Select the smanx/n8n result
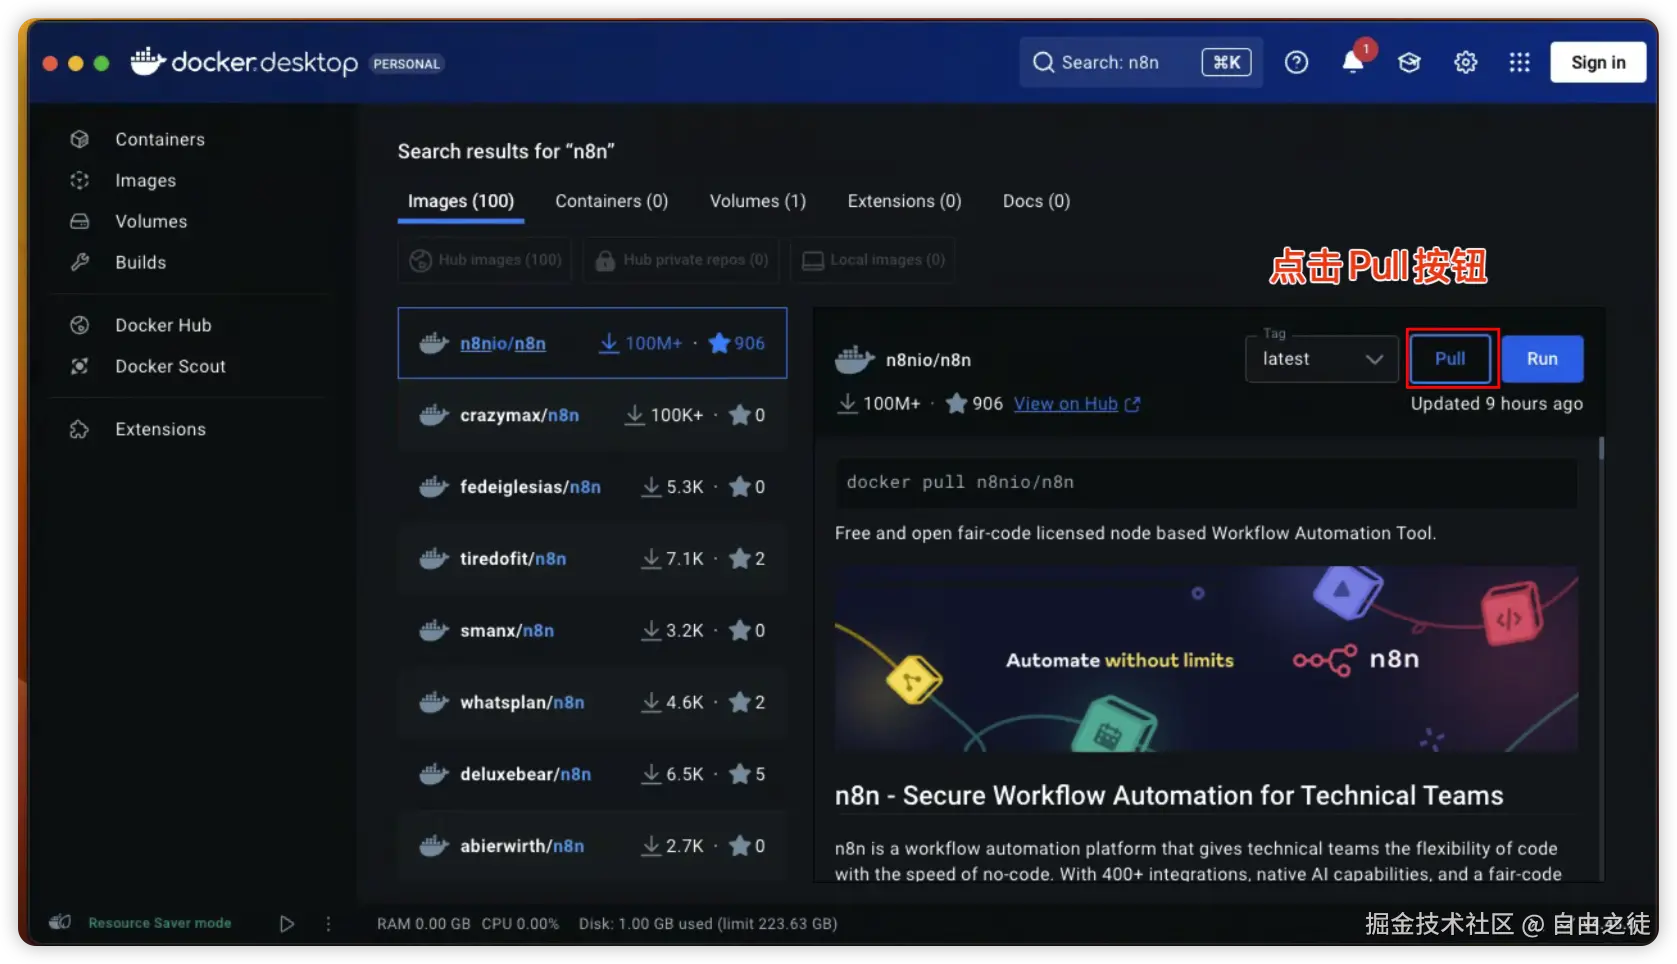 592,630
